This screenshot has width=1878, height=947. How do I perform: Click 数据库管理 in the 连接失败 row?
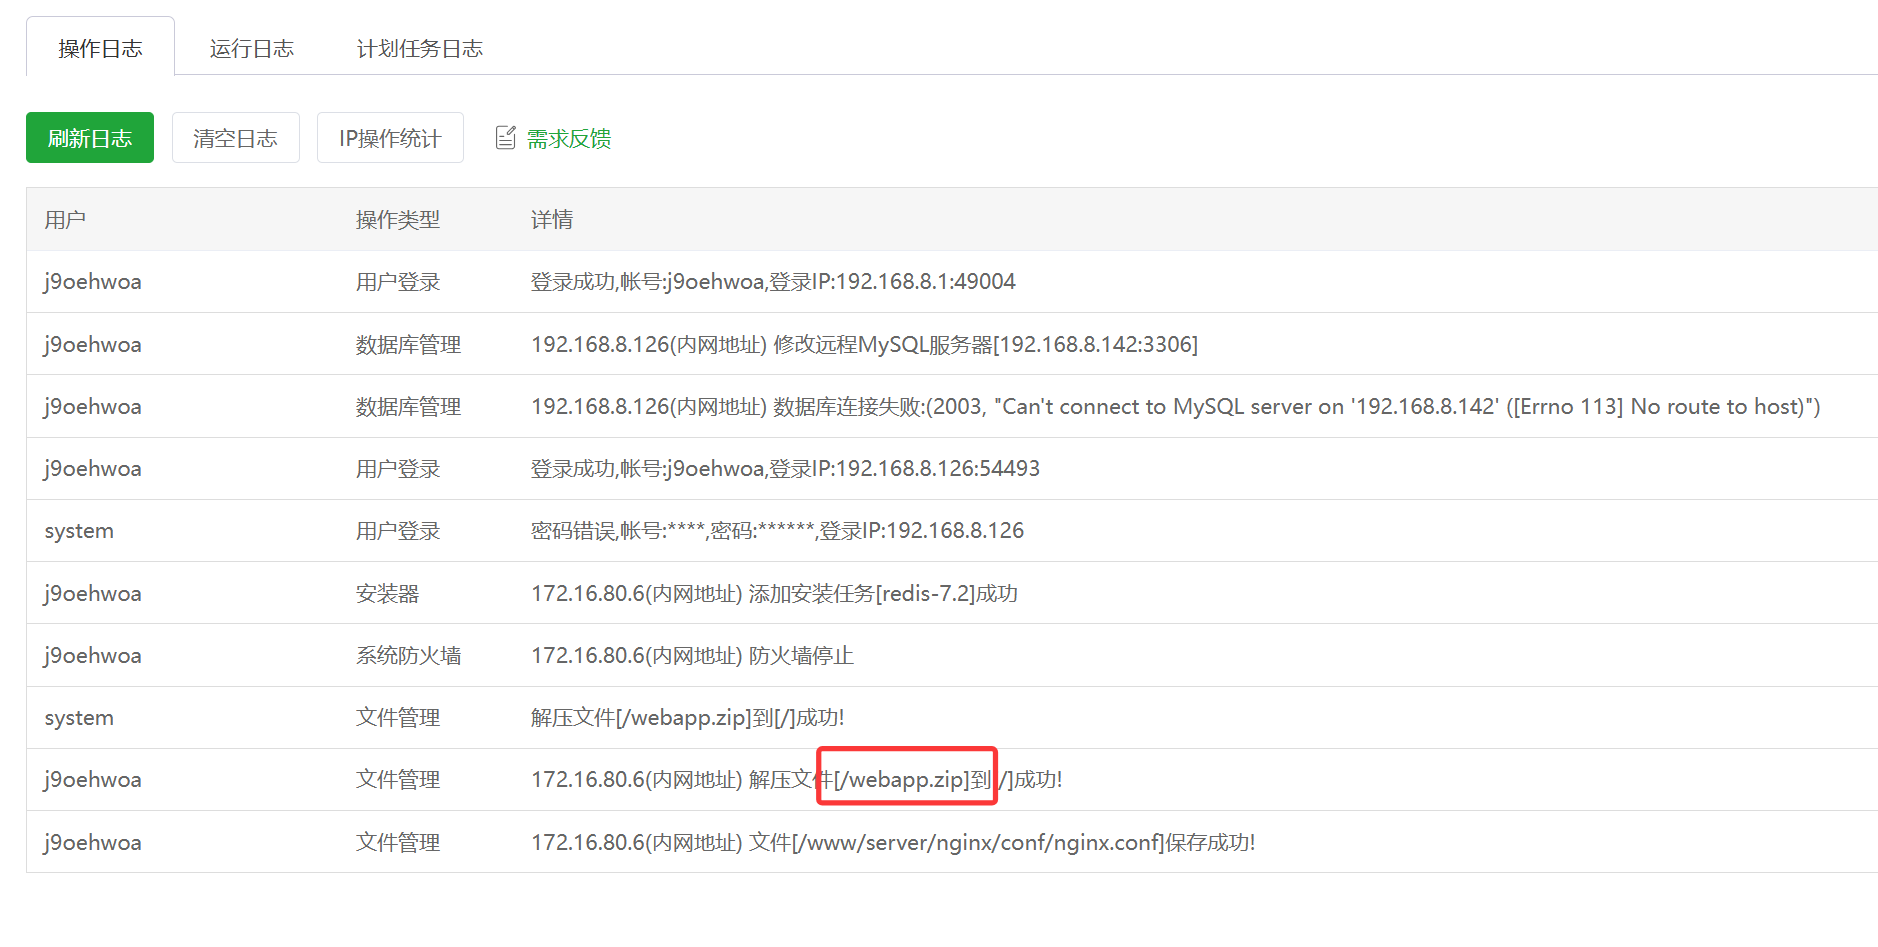click(408, 407)
